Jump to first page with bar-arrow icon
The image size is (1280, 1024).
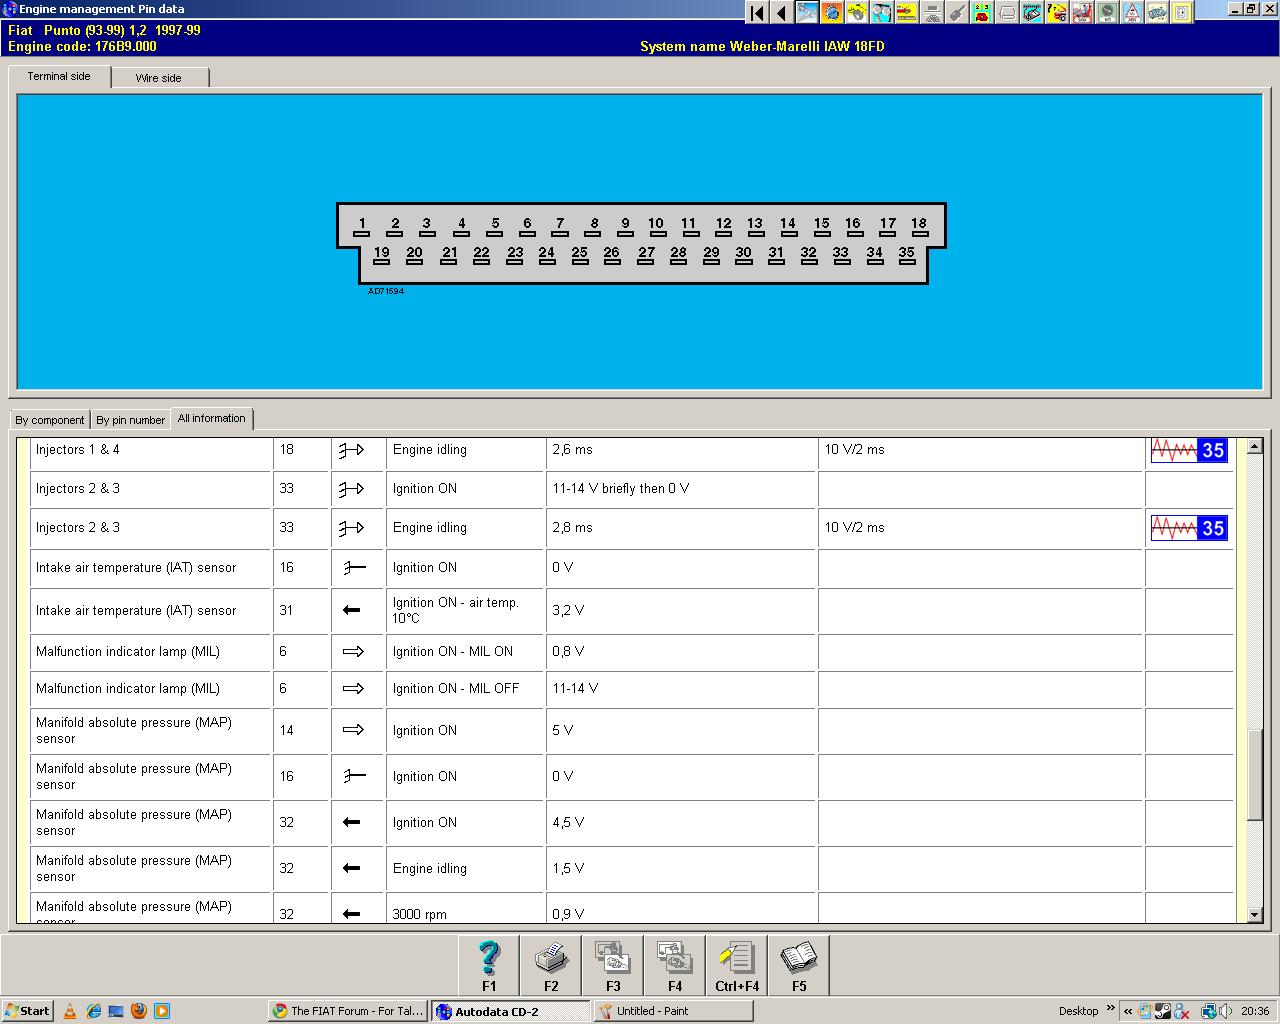pos(757,13)
